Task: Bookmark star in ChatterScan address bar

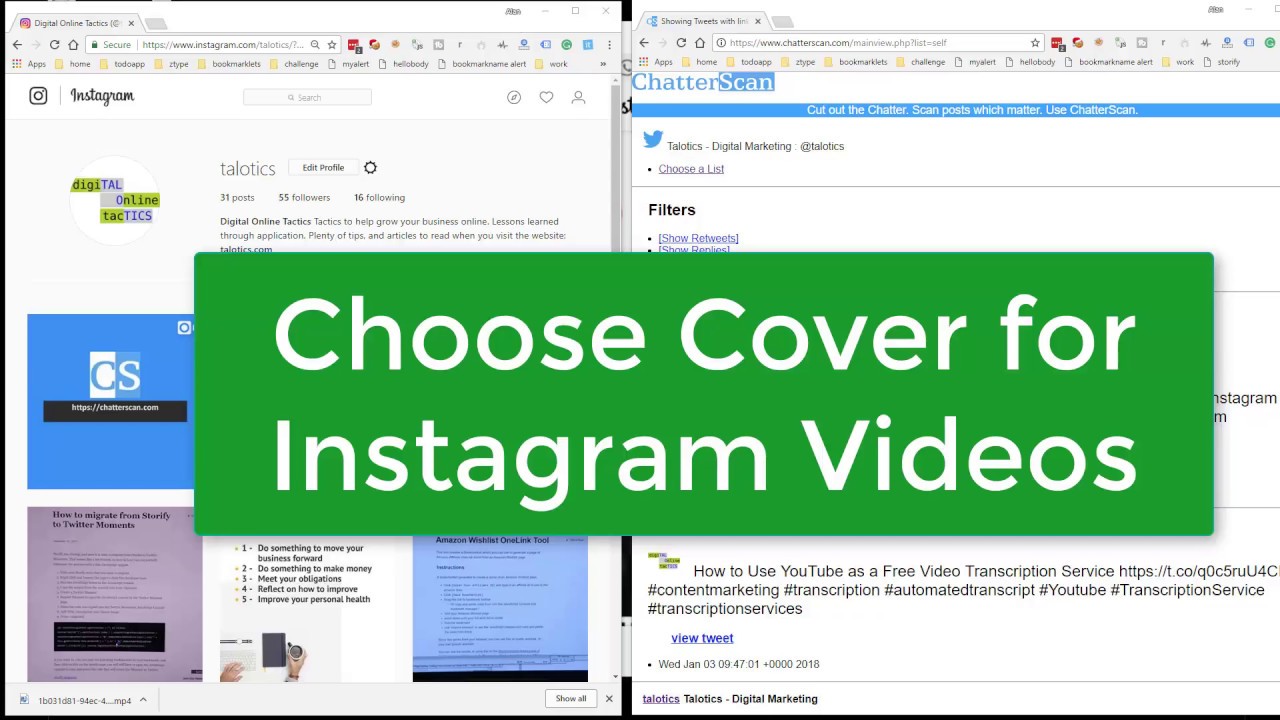Action: click(x=1035, y=43)
